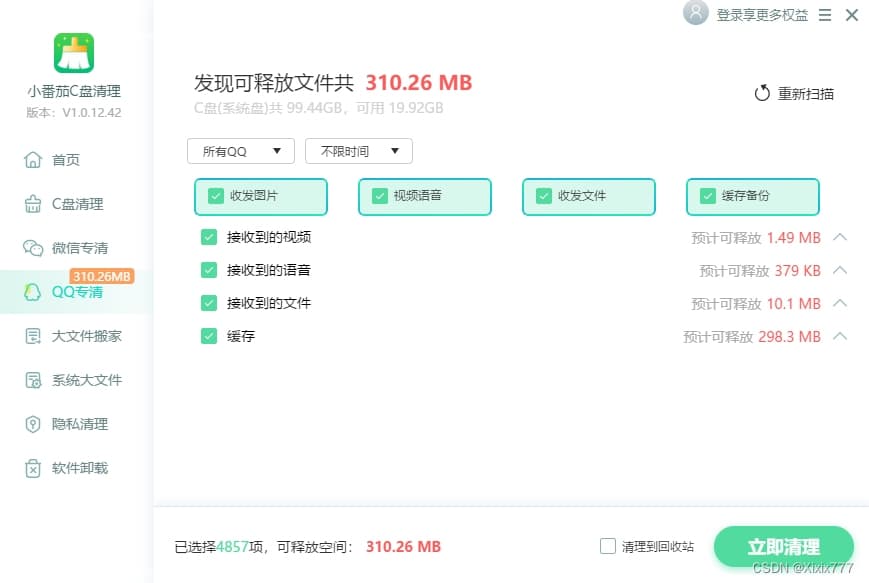Screen dimensions: 869x583
Task: Expand the 接收到的视频 row chevron
Action: coord(840,237)
